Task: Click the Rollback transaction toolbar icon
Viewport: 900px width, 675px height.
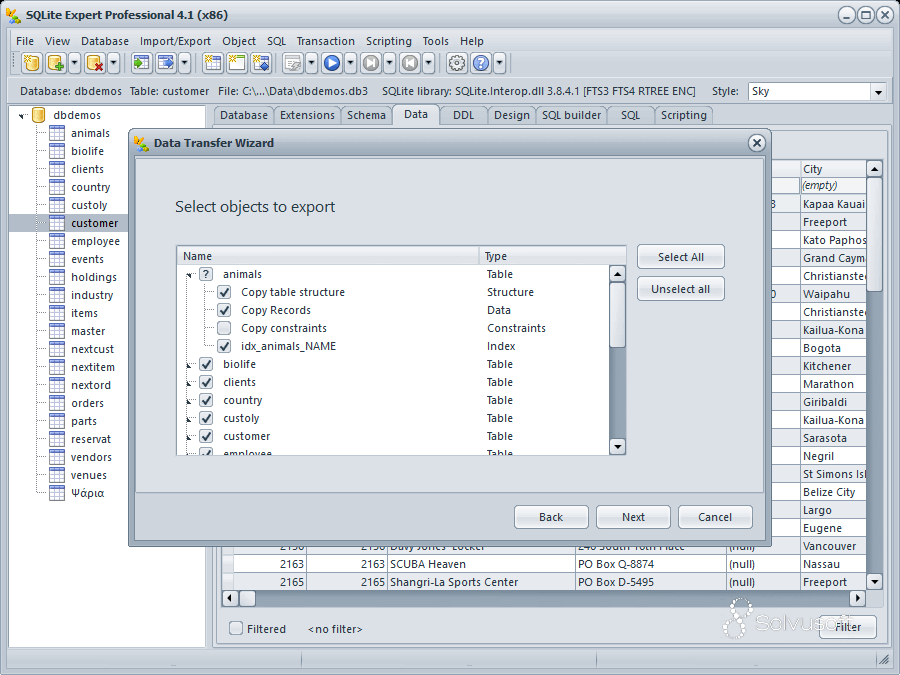Action: pyautogui.click(x=410, y=63)
